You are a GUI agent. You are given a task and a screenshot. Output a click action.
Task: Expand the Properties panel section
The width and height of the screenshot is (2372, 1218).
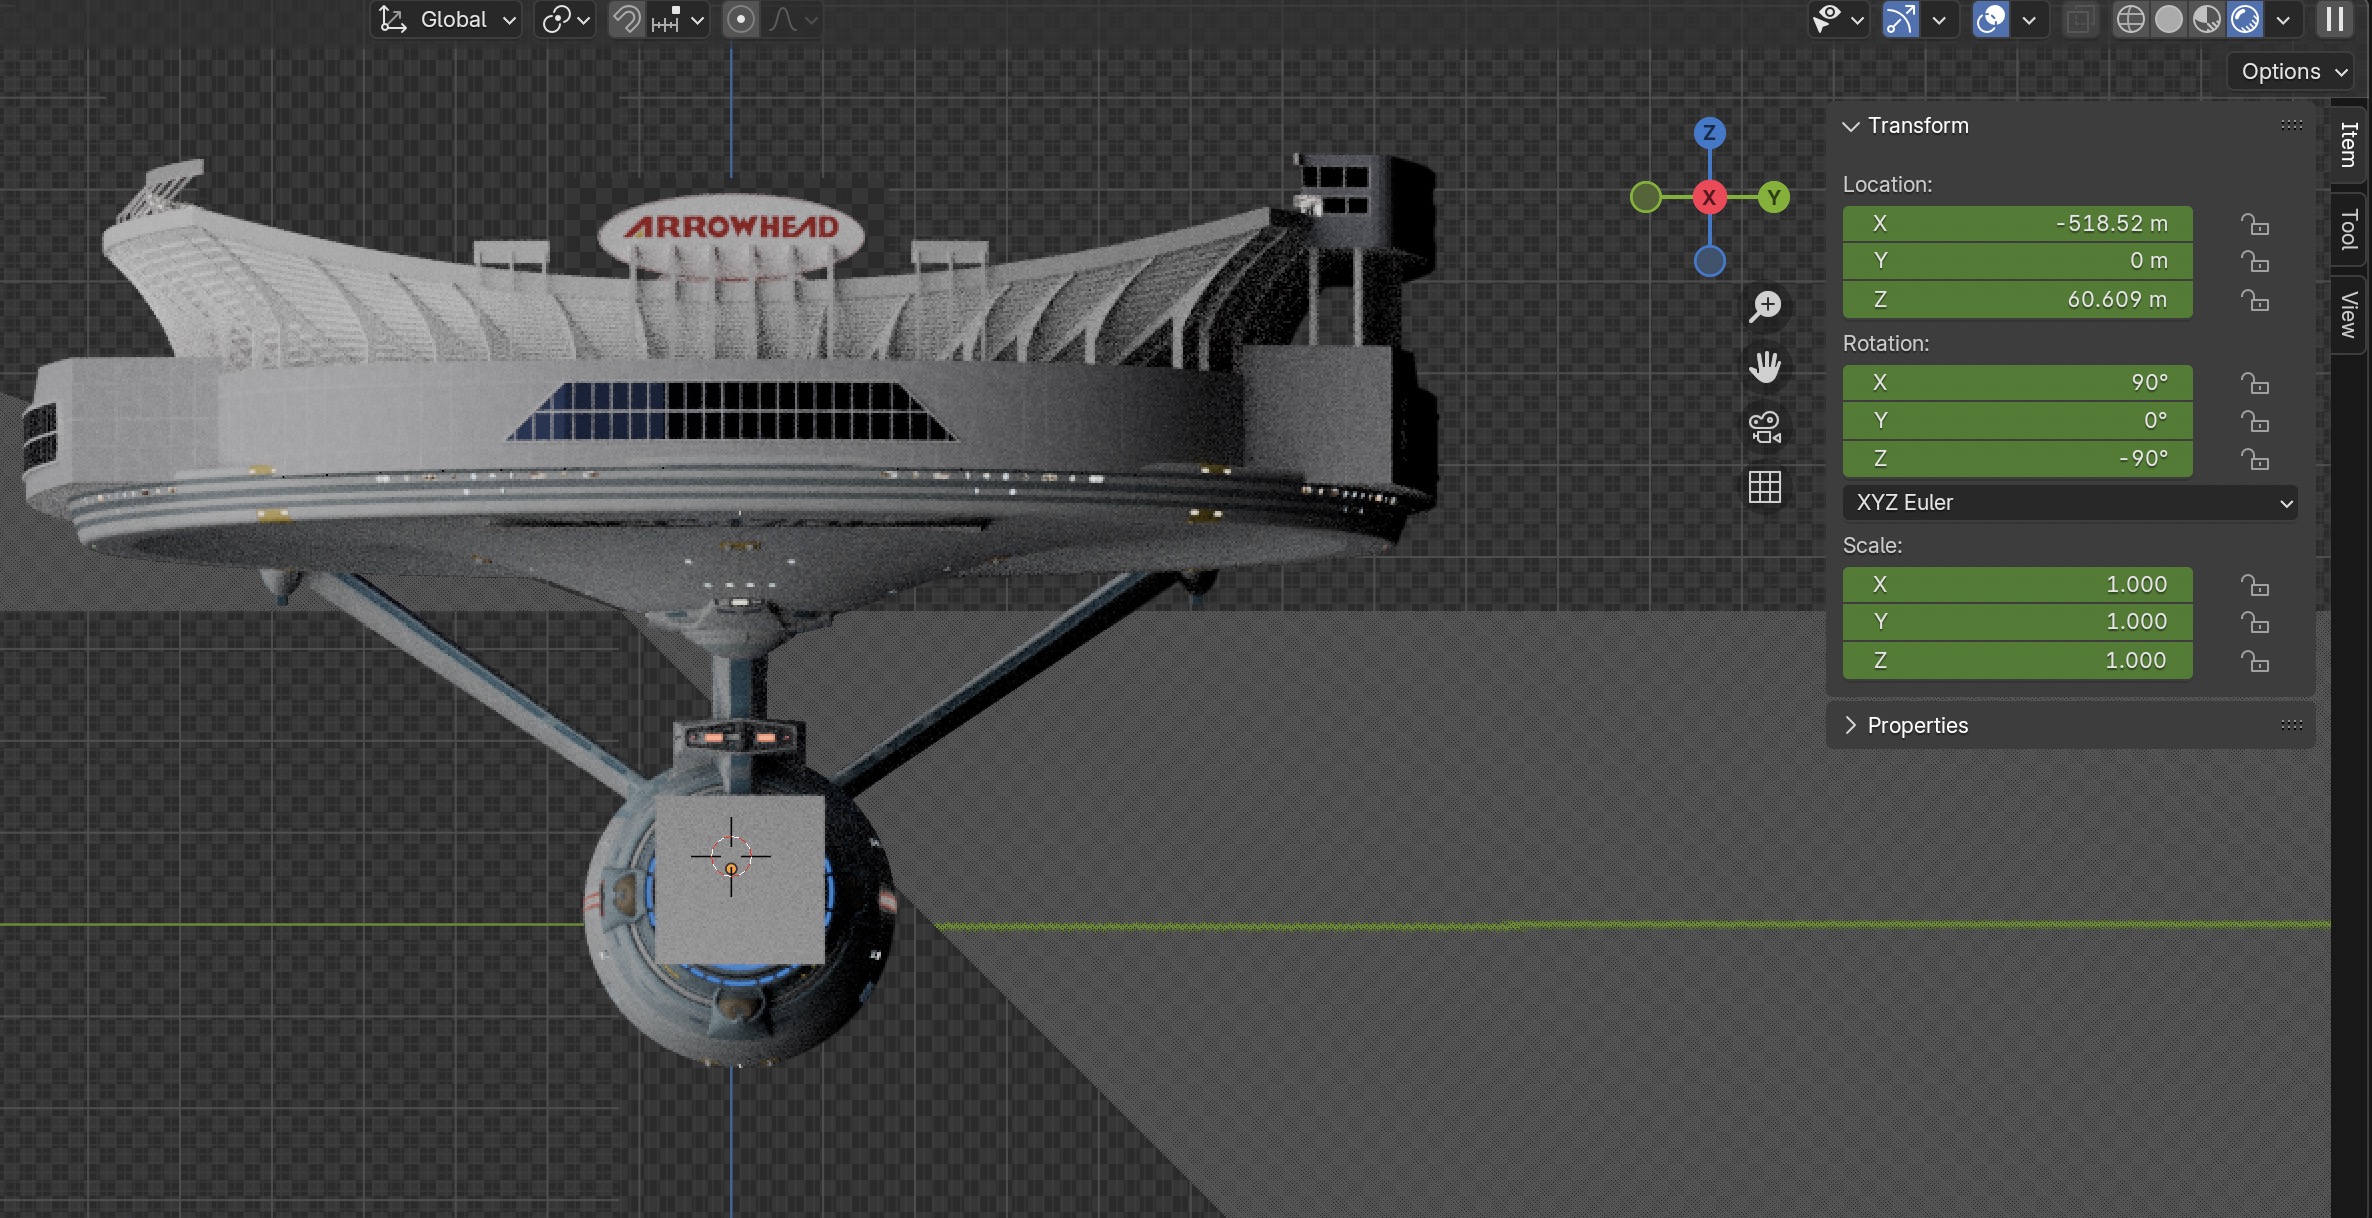pyautogui.click(x=1917, y=725)
